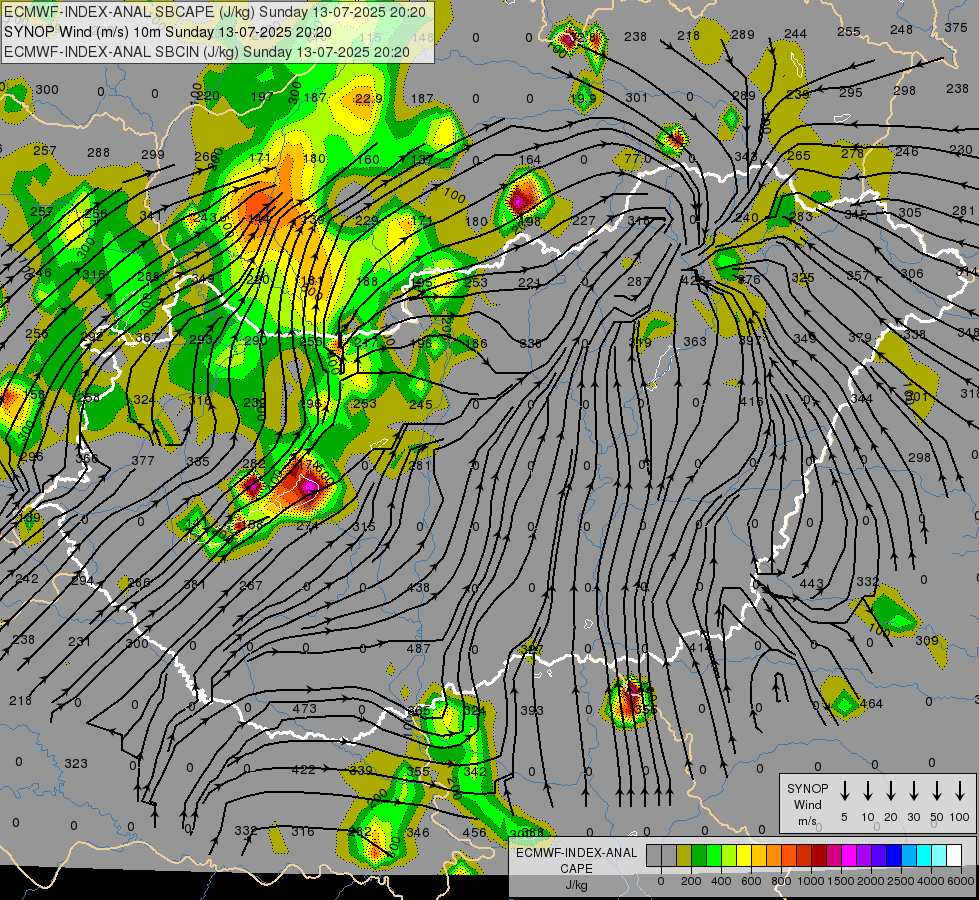979x900 pixels.
Task: Click the 473 value on the map
Action: click(x=305, y=708)
